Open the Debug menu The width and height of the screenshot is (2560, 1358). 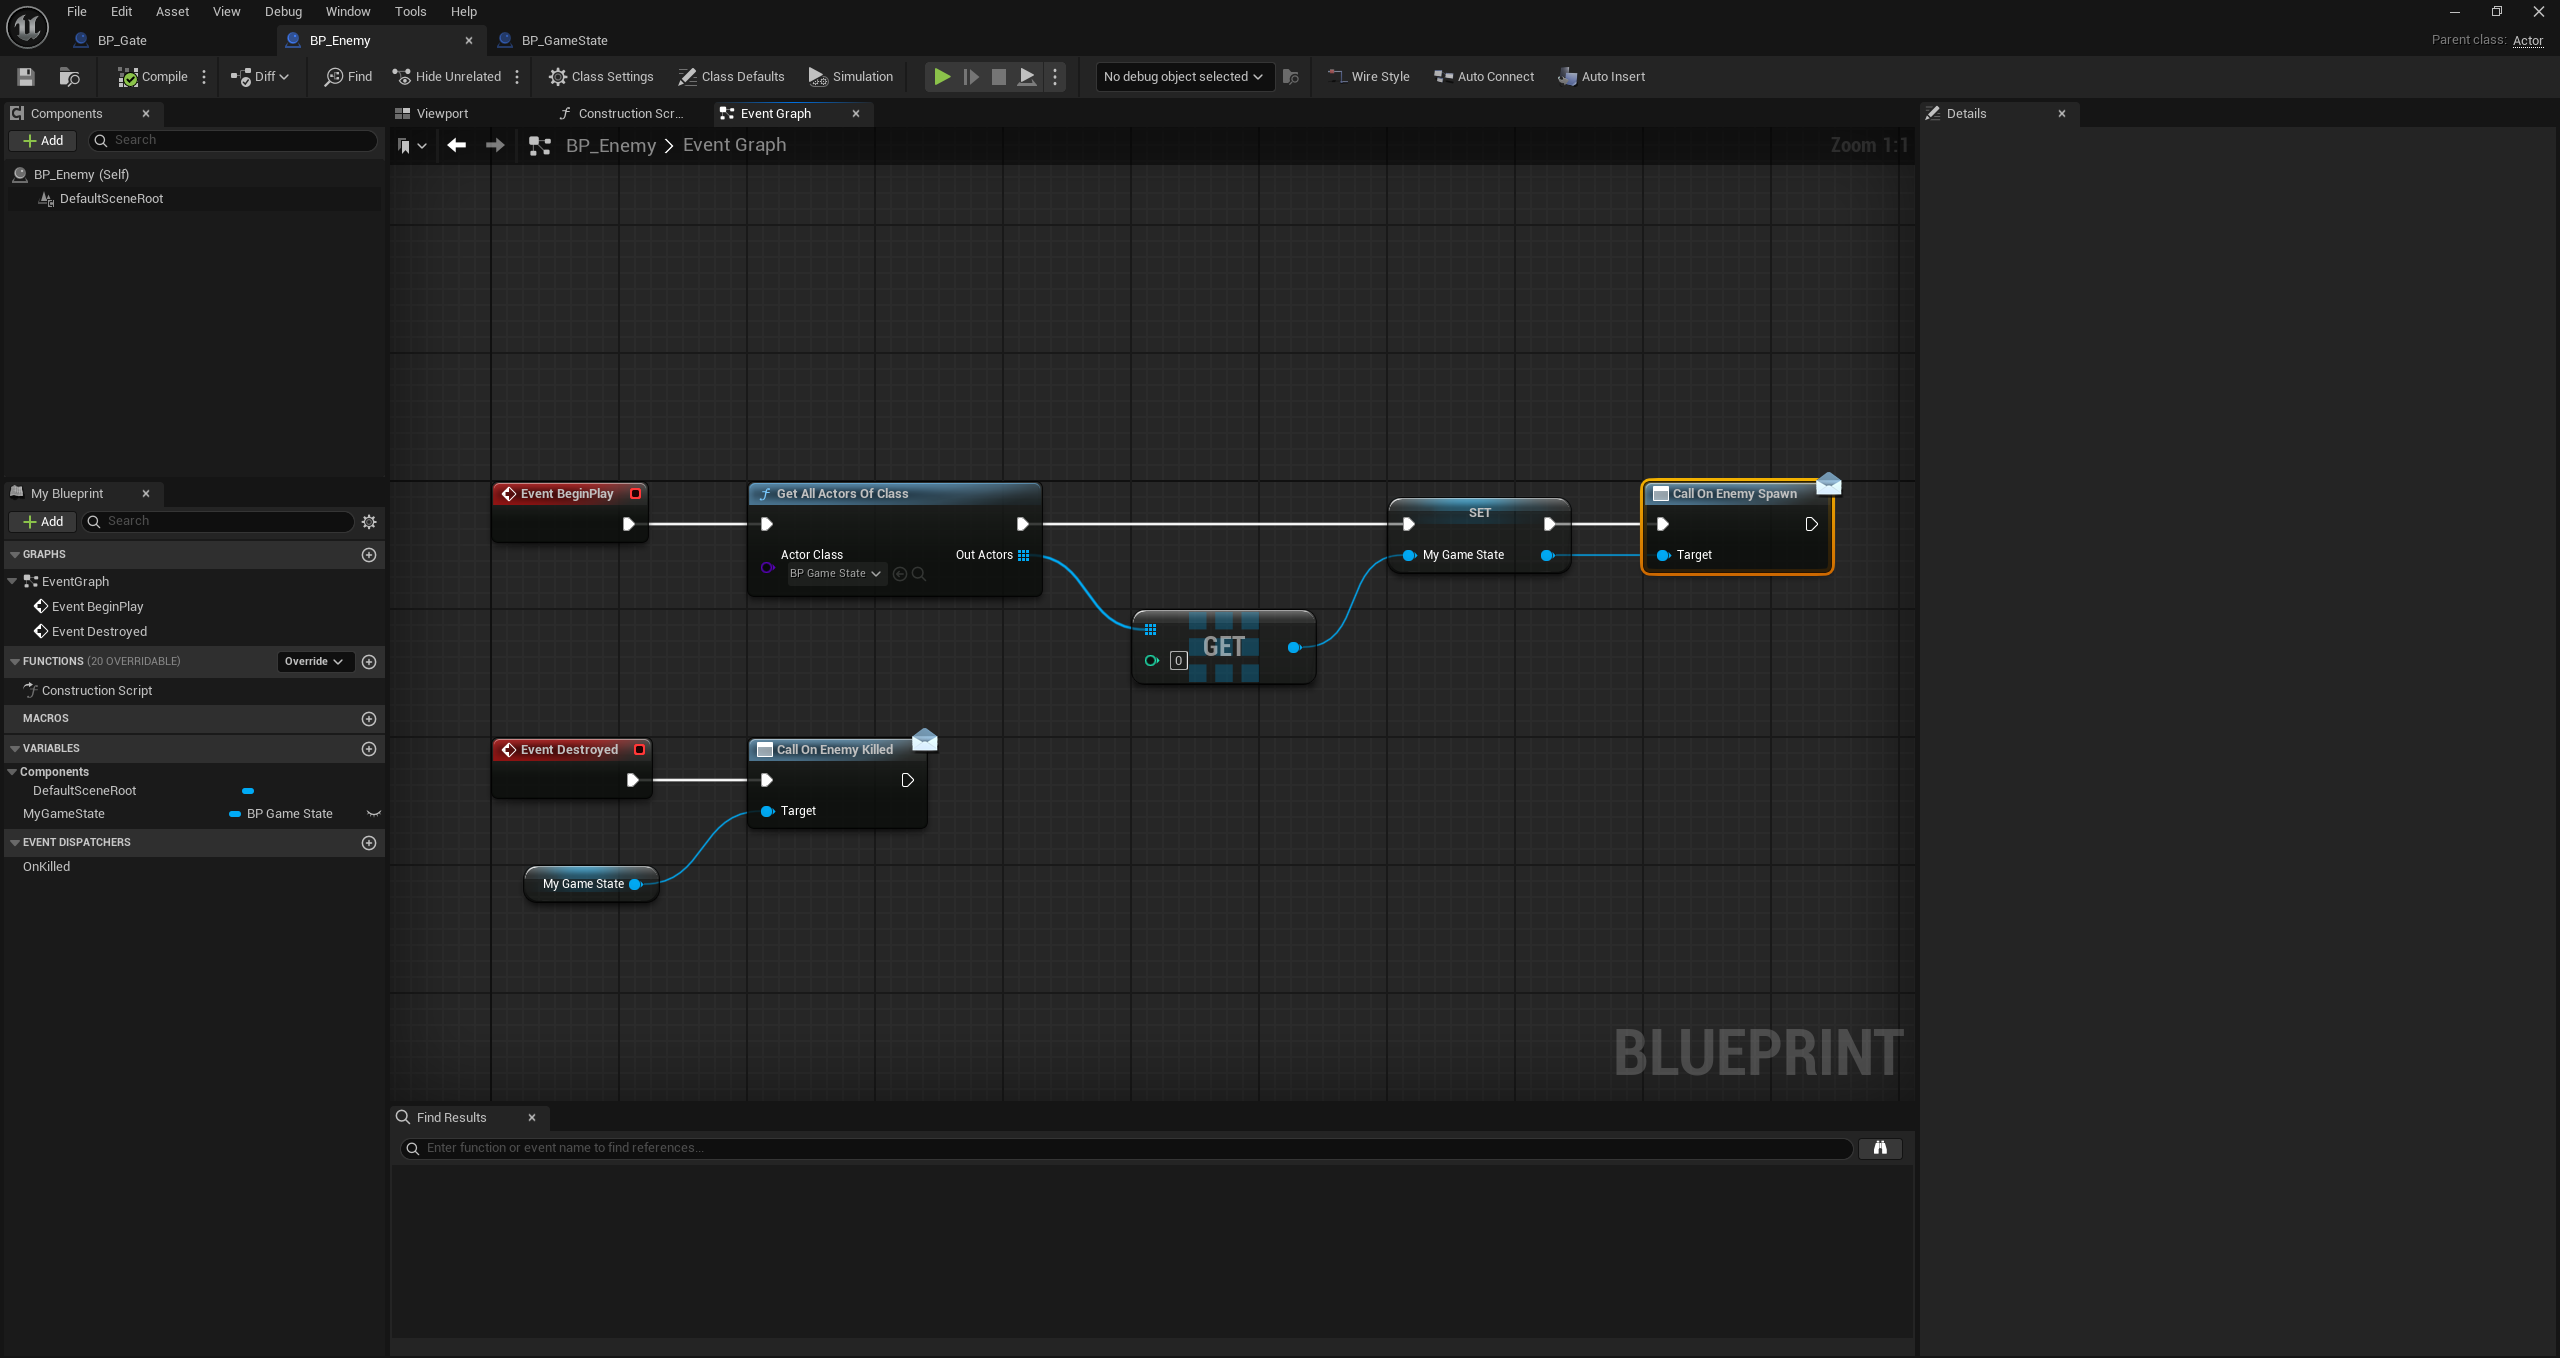point(283,12)
